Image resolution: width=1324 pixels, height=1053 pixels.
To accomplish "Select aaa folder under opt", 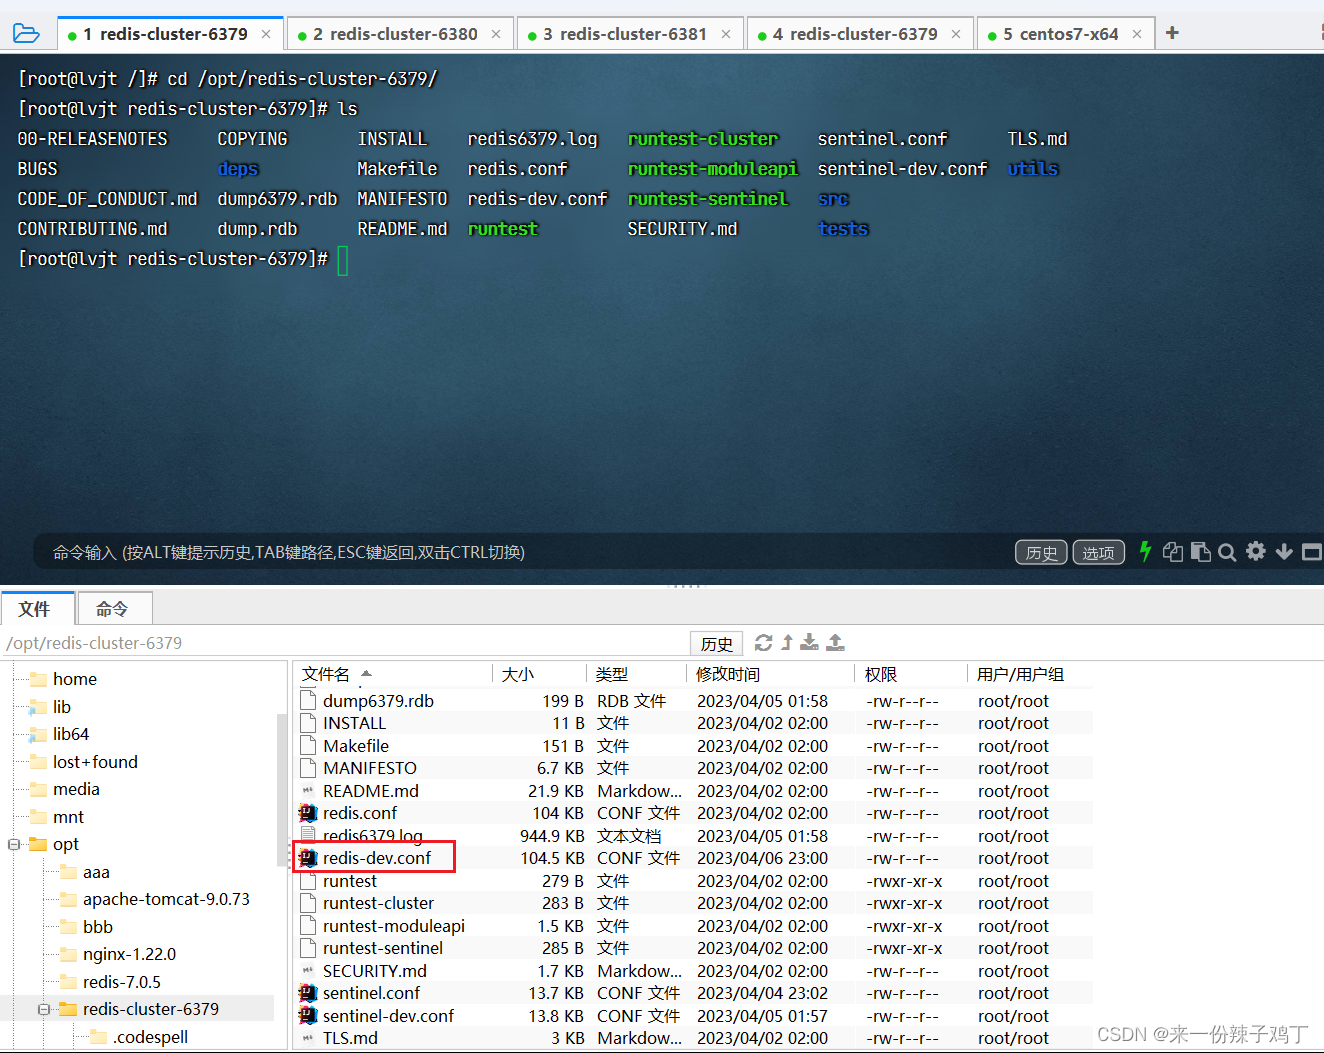I will [96, 872].
